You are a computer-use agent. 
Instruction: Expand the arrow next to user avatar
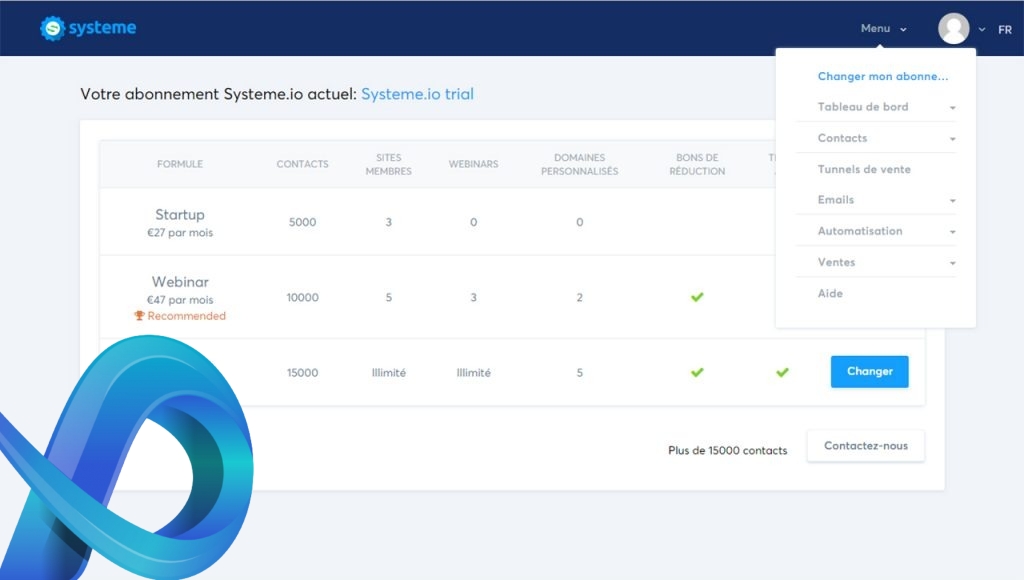click(982, 29)
